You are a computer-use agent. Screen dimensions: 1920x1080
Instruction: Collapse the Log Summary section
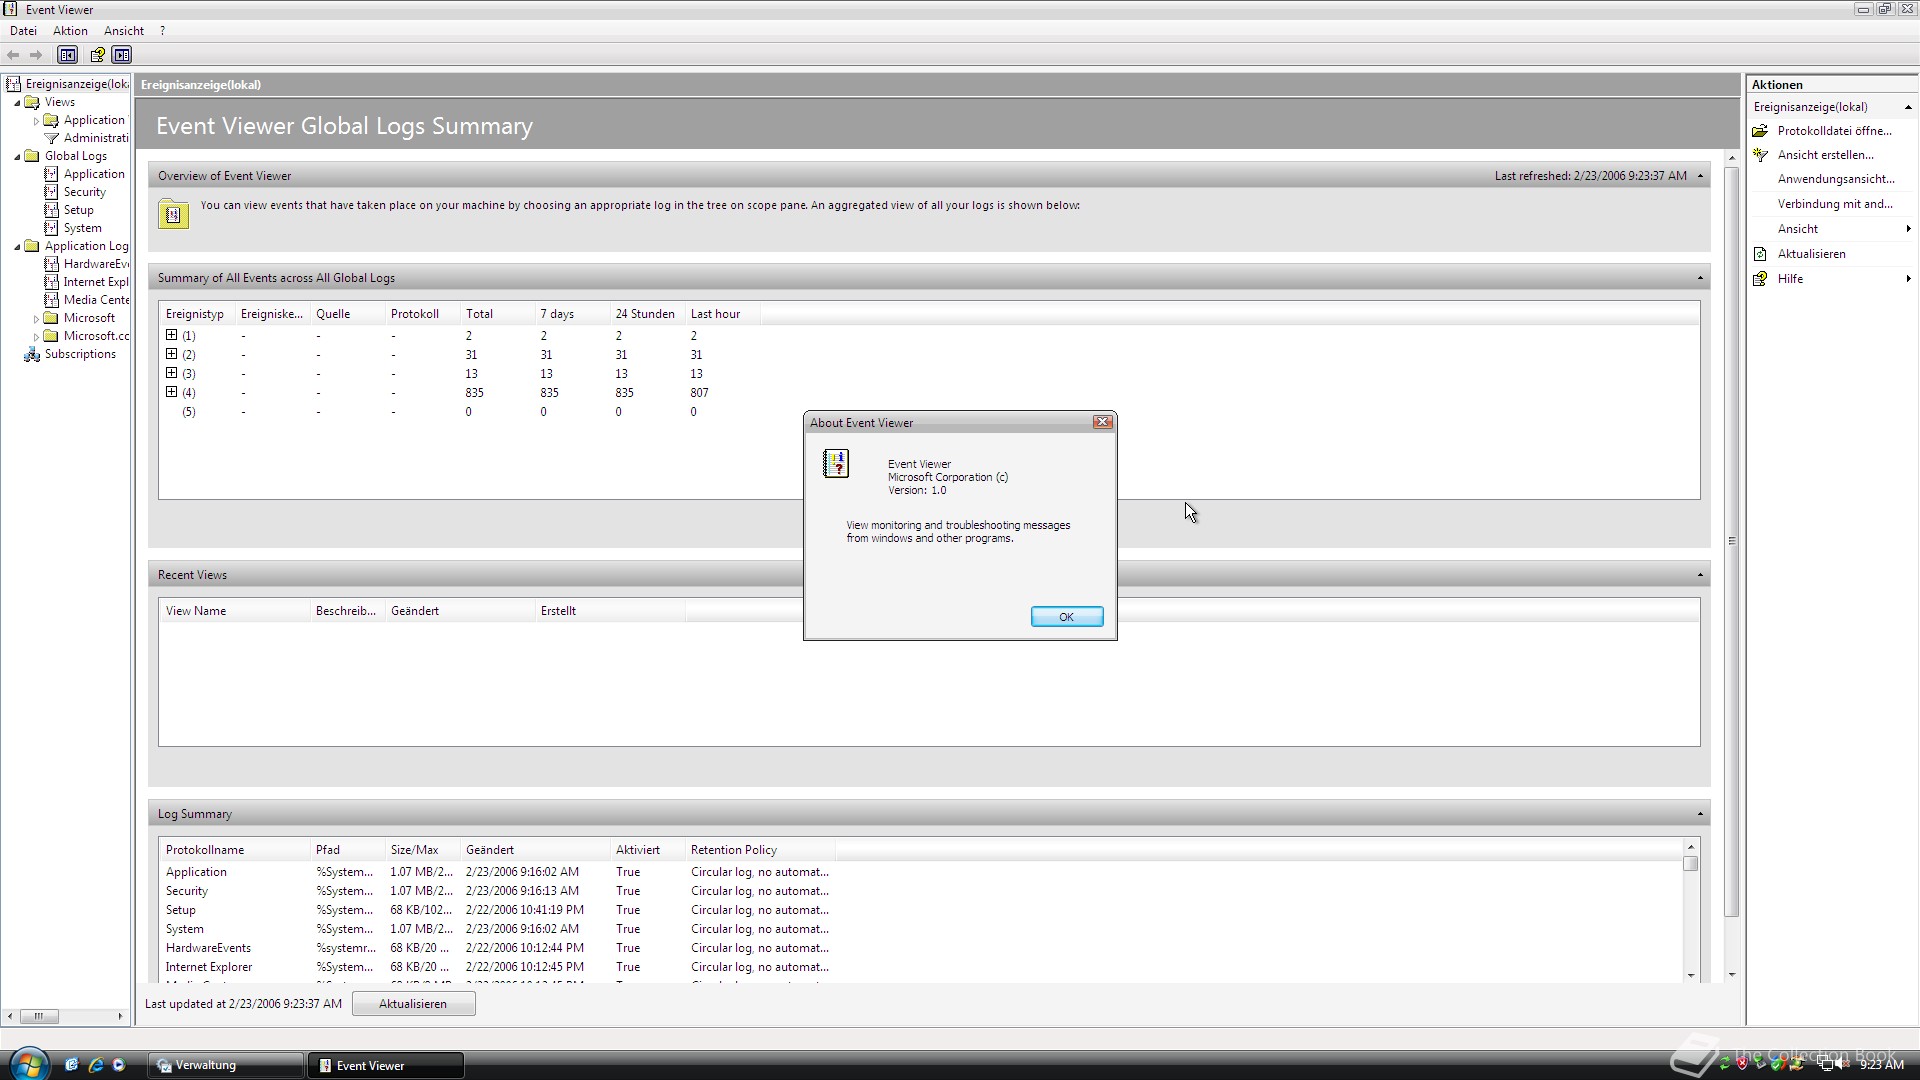1700,814
